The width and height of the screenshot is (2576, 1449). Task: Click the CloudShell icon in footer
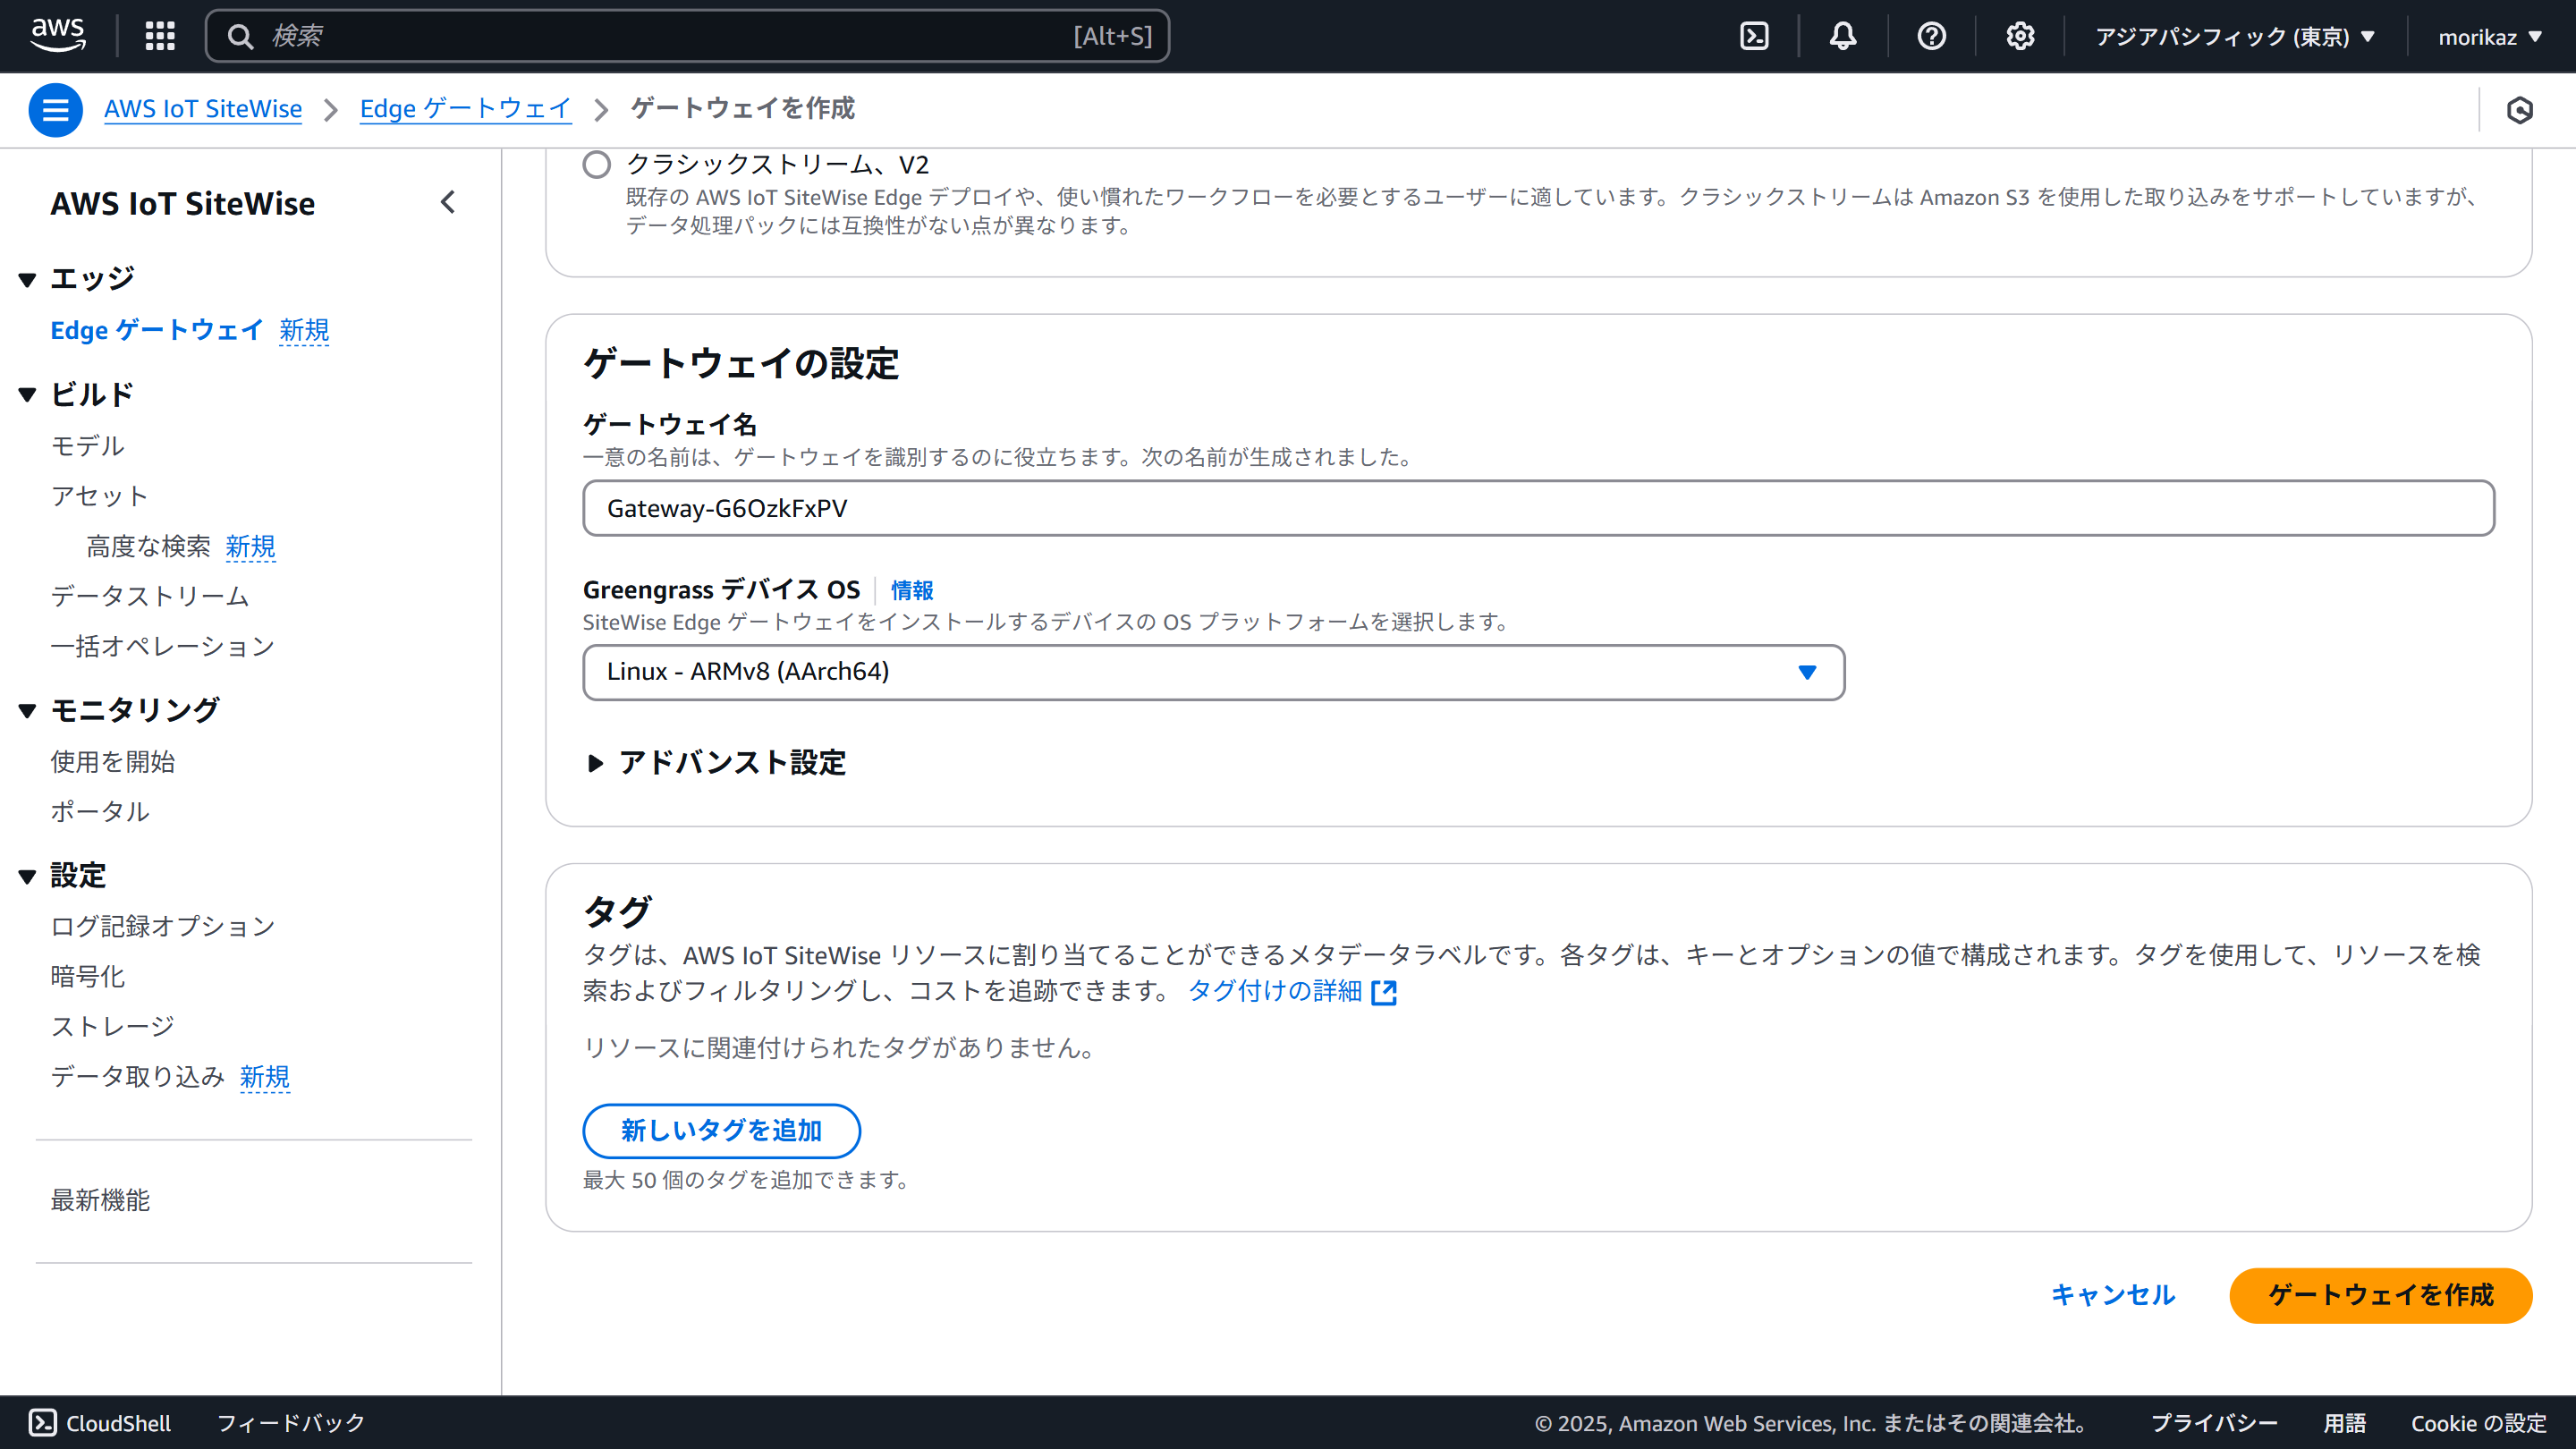pyautogui.click(x=42, y=1422)
